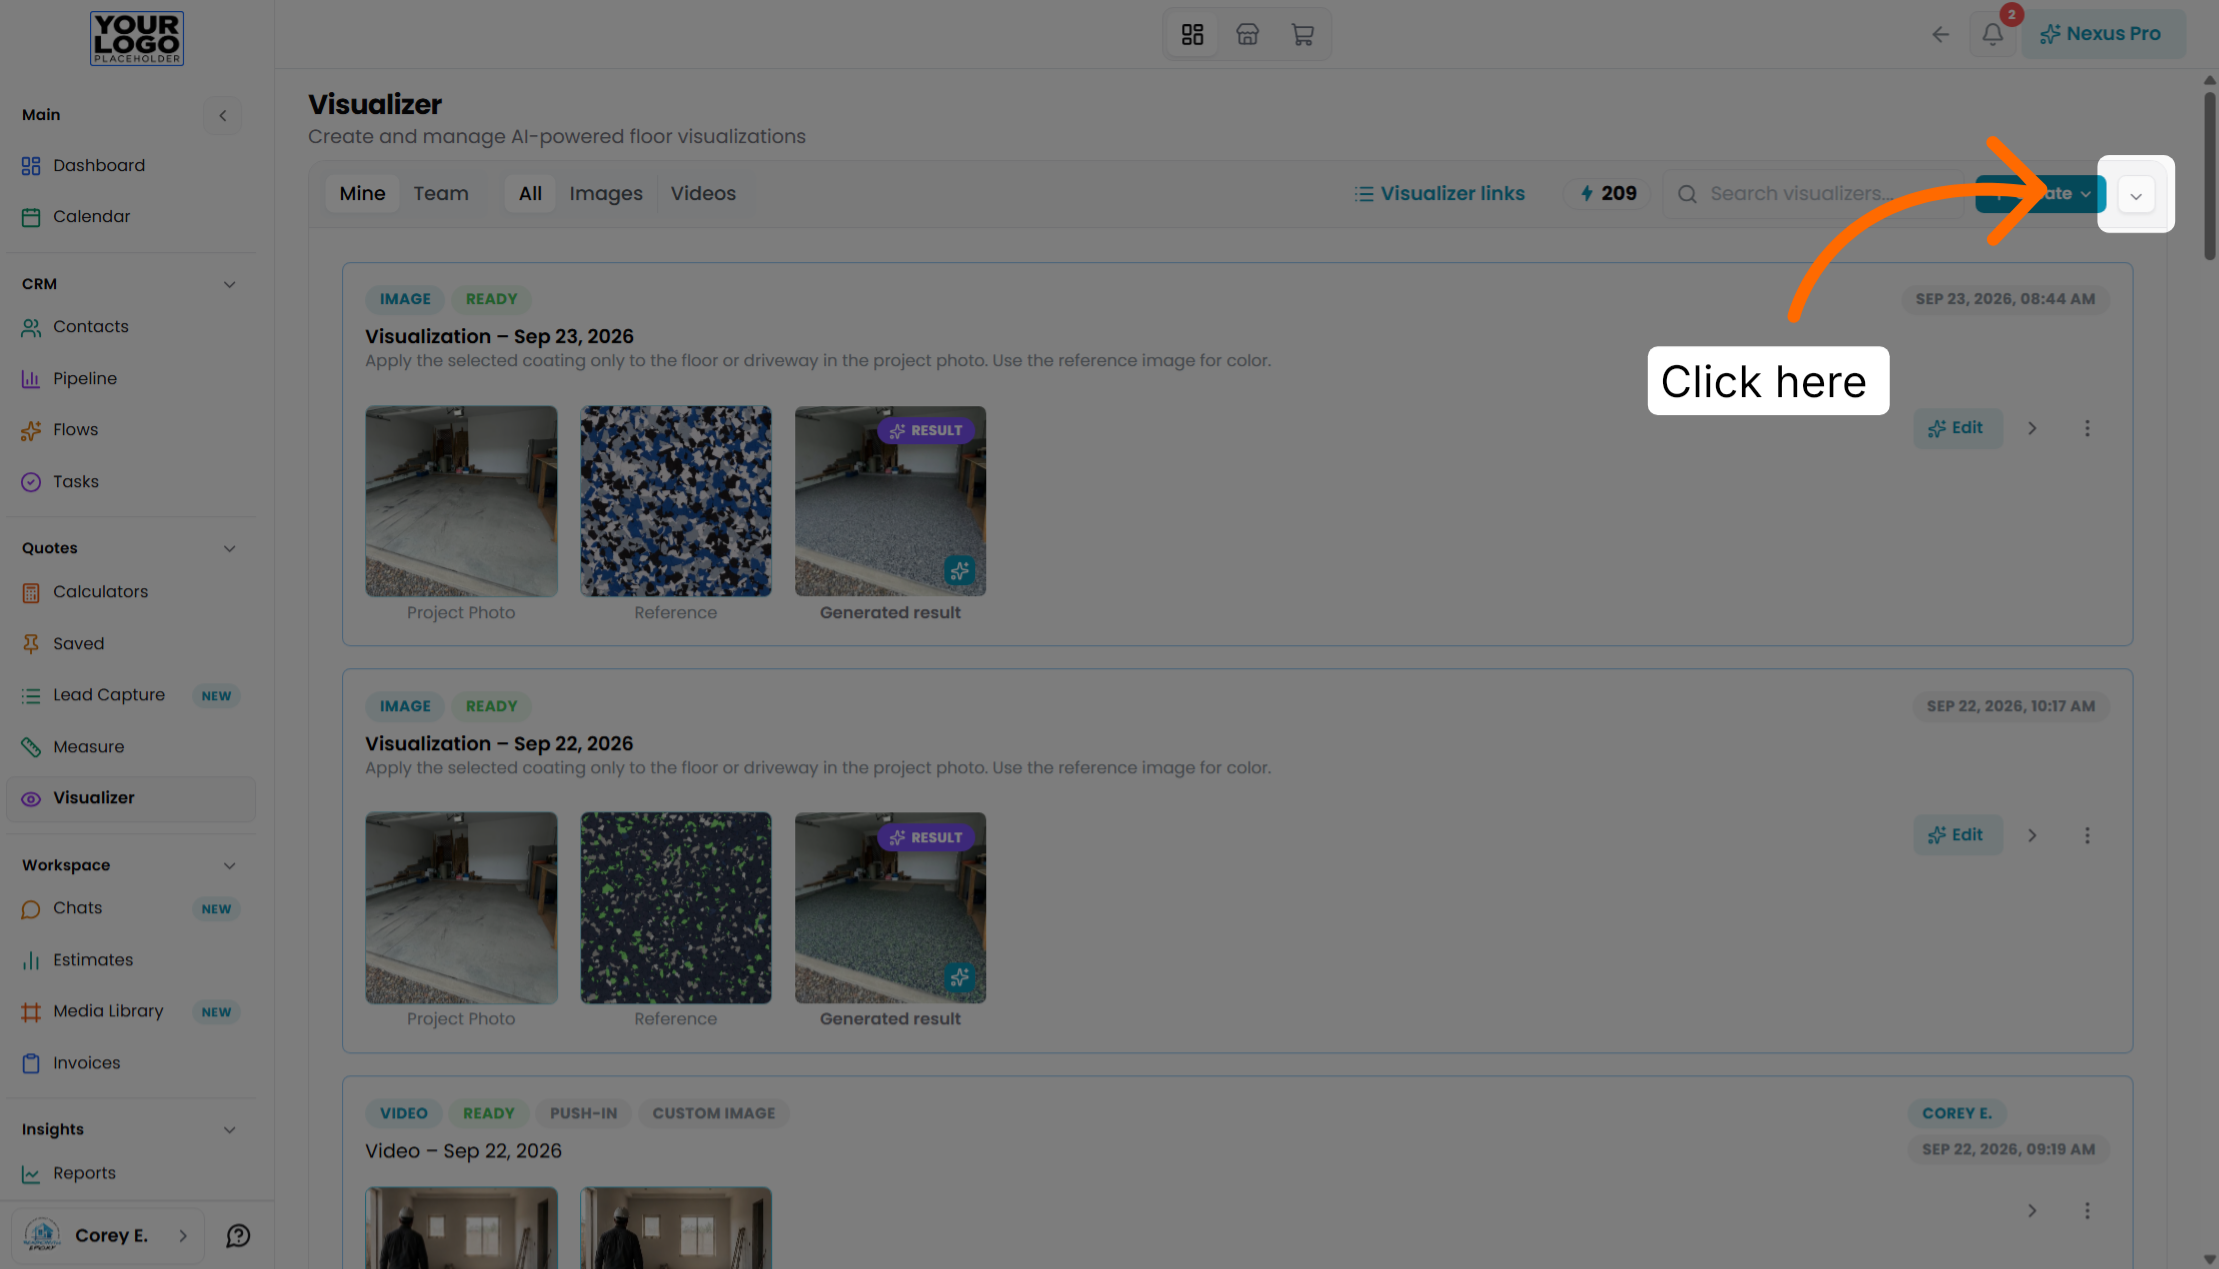
Task: Click the back arrow in header
Action: (x=1940, y=34)
